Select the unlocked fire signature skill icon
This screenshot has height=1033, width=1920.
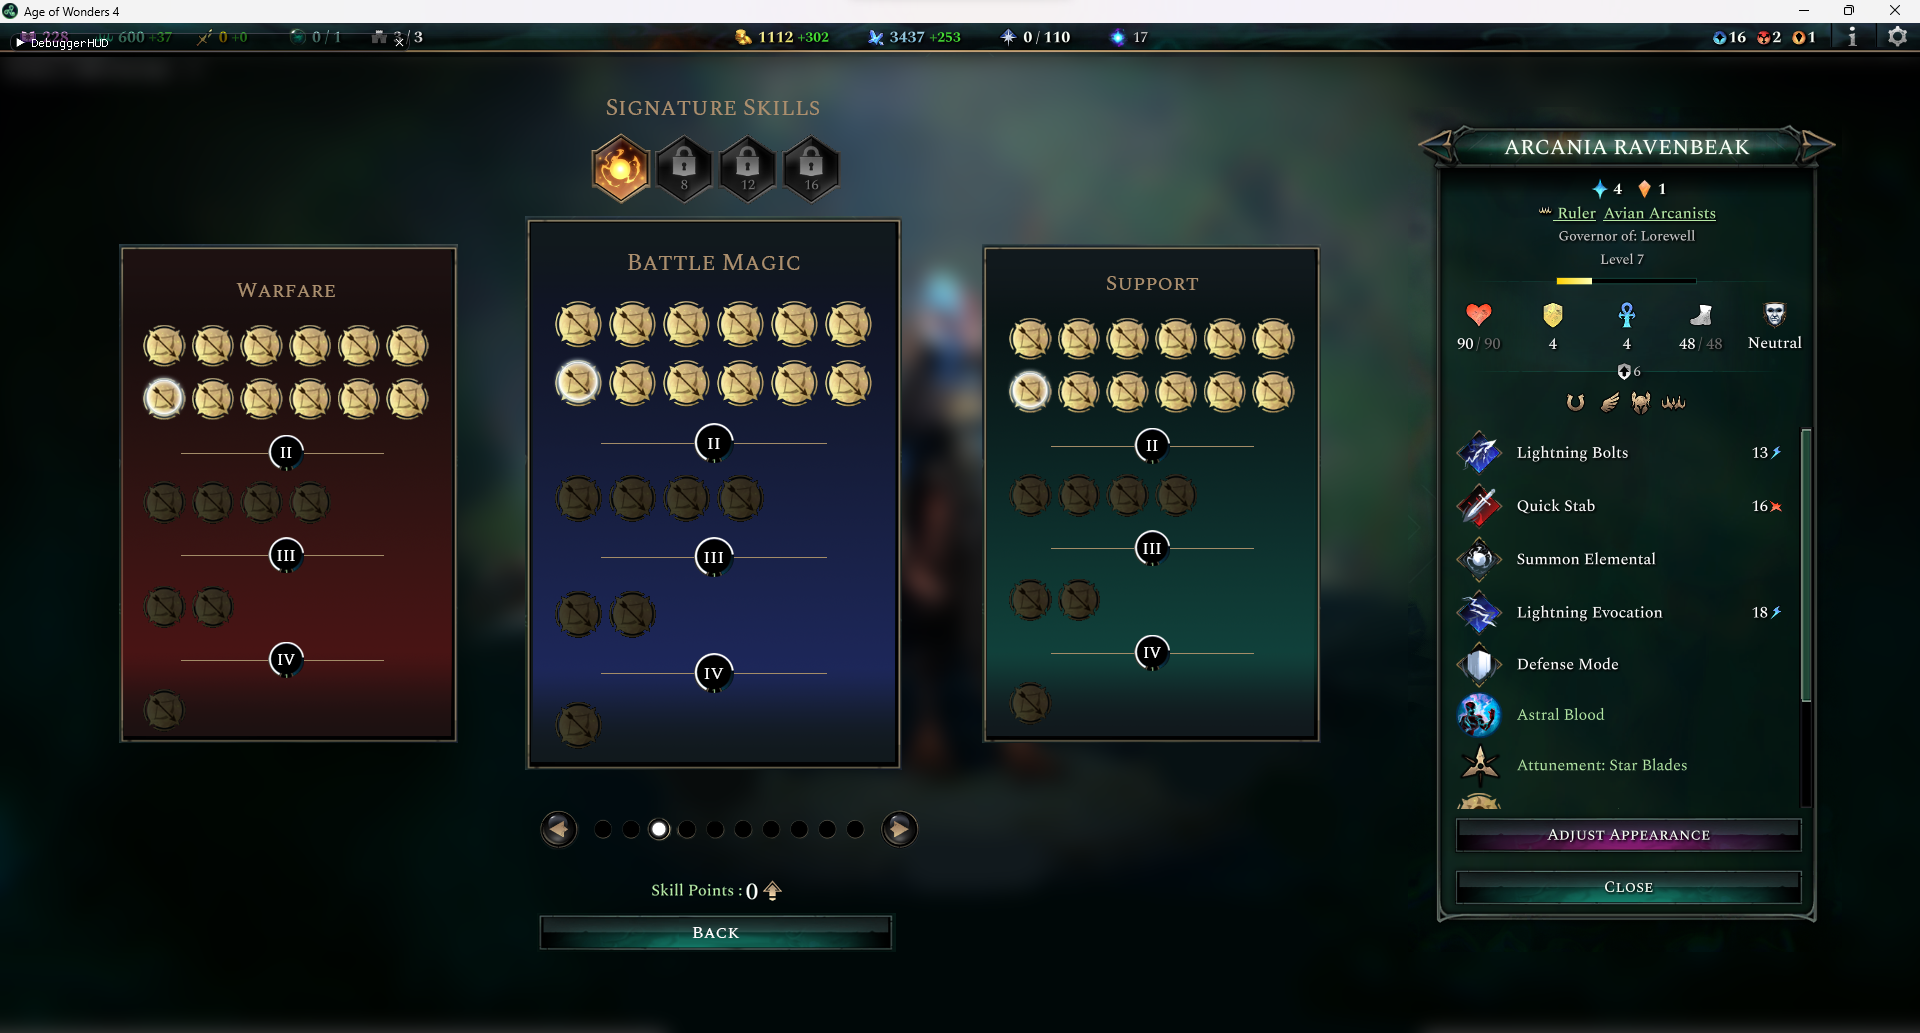(x=620, y=168)
